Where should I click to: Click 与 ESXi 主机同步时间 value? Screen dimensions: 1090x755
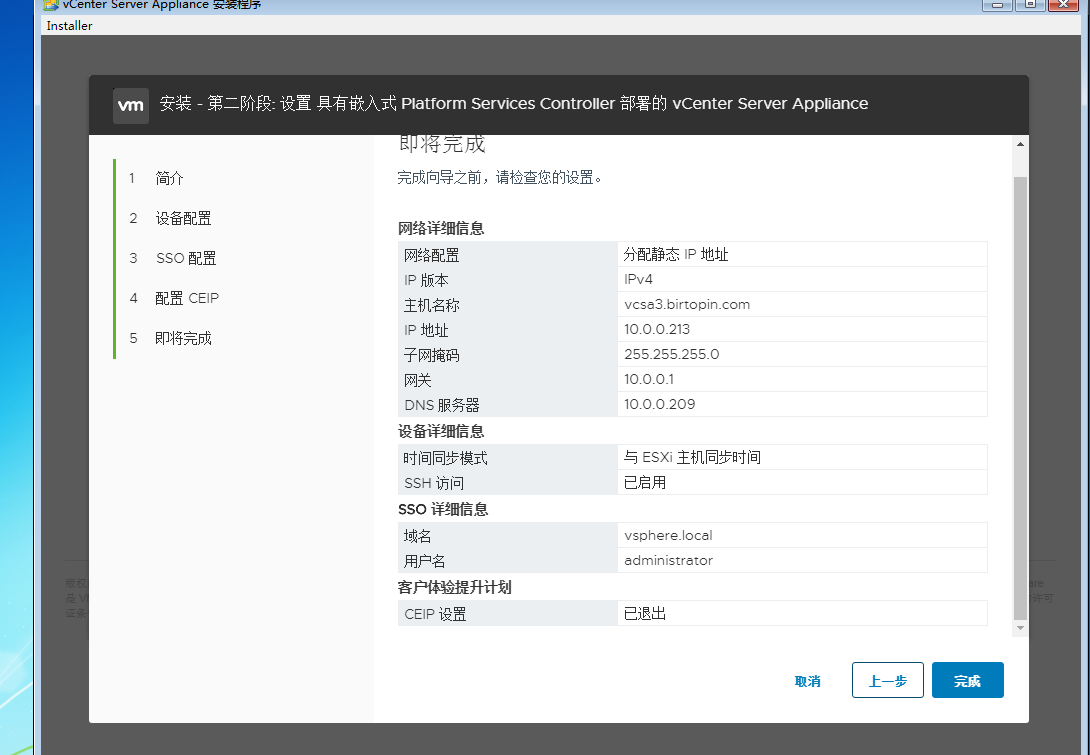point(692,457)
